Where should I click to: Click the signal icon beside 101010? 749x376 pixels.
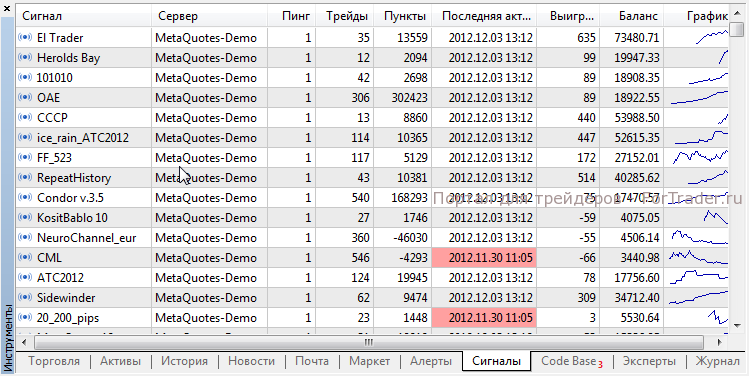coord(25,78)
